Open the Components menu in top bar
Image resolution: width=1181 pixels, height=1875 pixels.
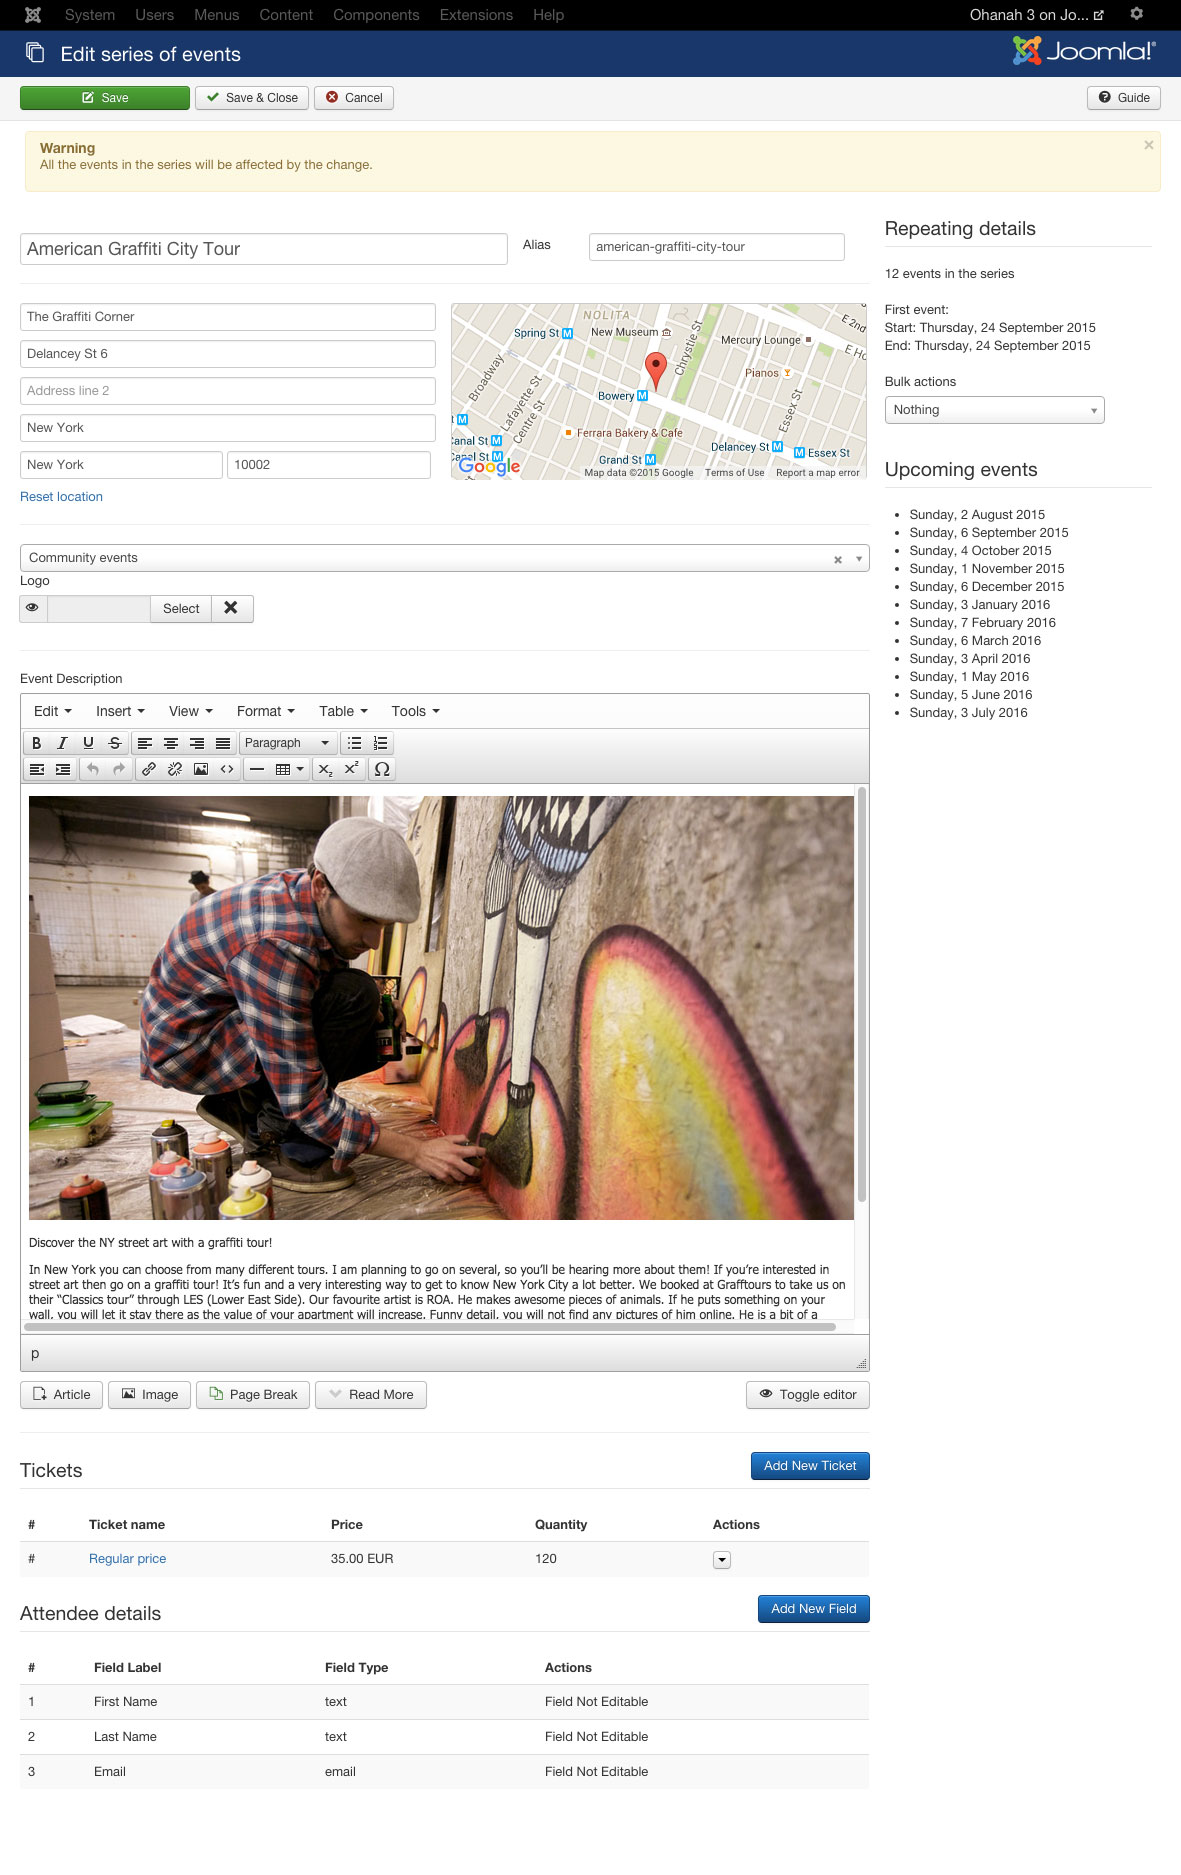click(376, 15)
